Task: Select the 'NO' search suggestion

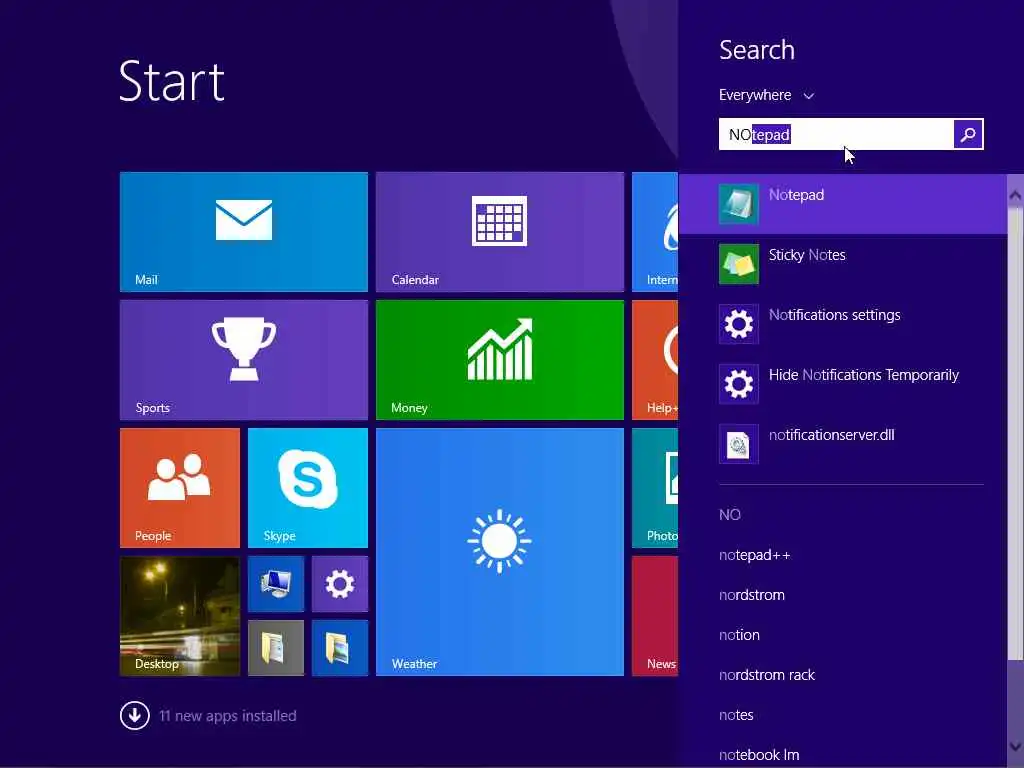Action: [x=729, y=515]
